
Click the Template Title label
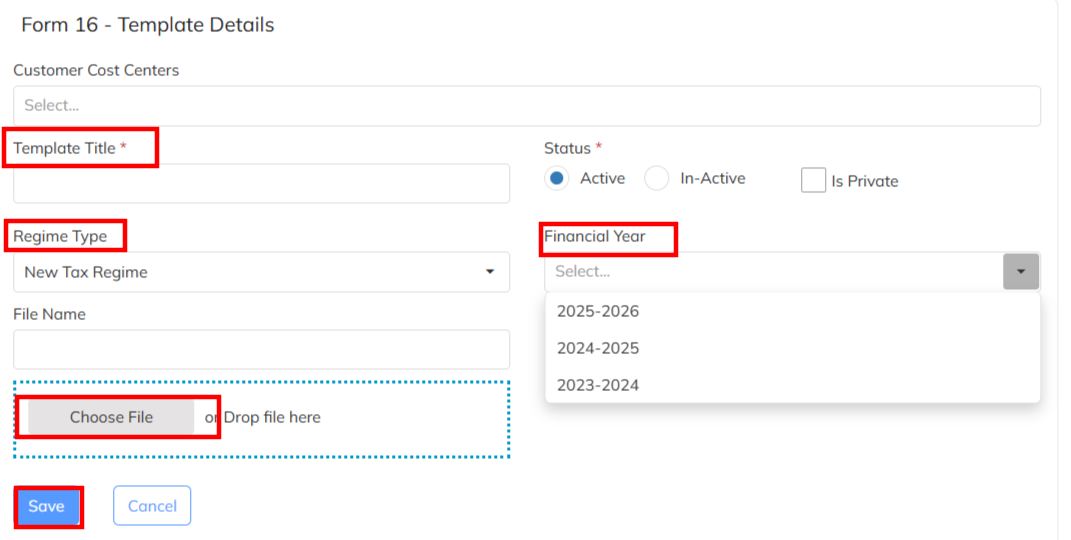pos(65,148)
